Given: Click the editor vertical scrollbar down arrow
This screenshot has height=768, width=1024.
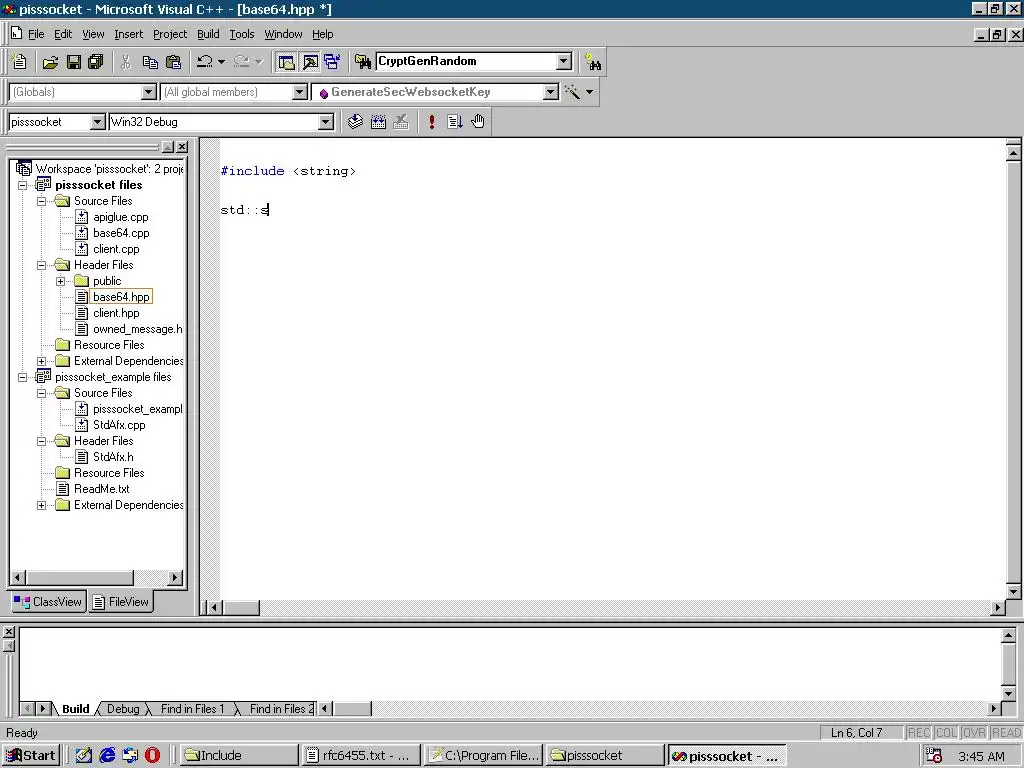Looking at the screenshot, I should [1013, 592].
